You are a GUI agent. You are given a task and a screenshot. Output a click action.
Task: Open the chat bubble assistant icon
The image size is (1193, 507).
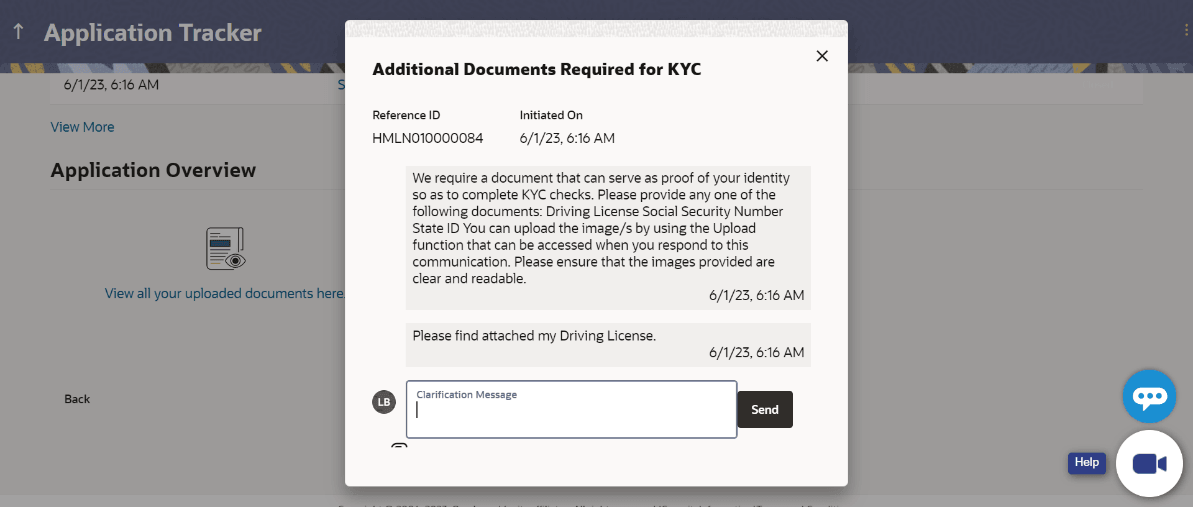point(1149,397)
